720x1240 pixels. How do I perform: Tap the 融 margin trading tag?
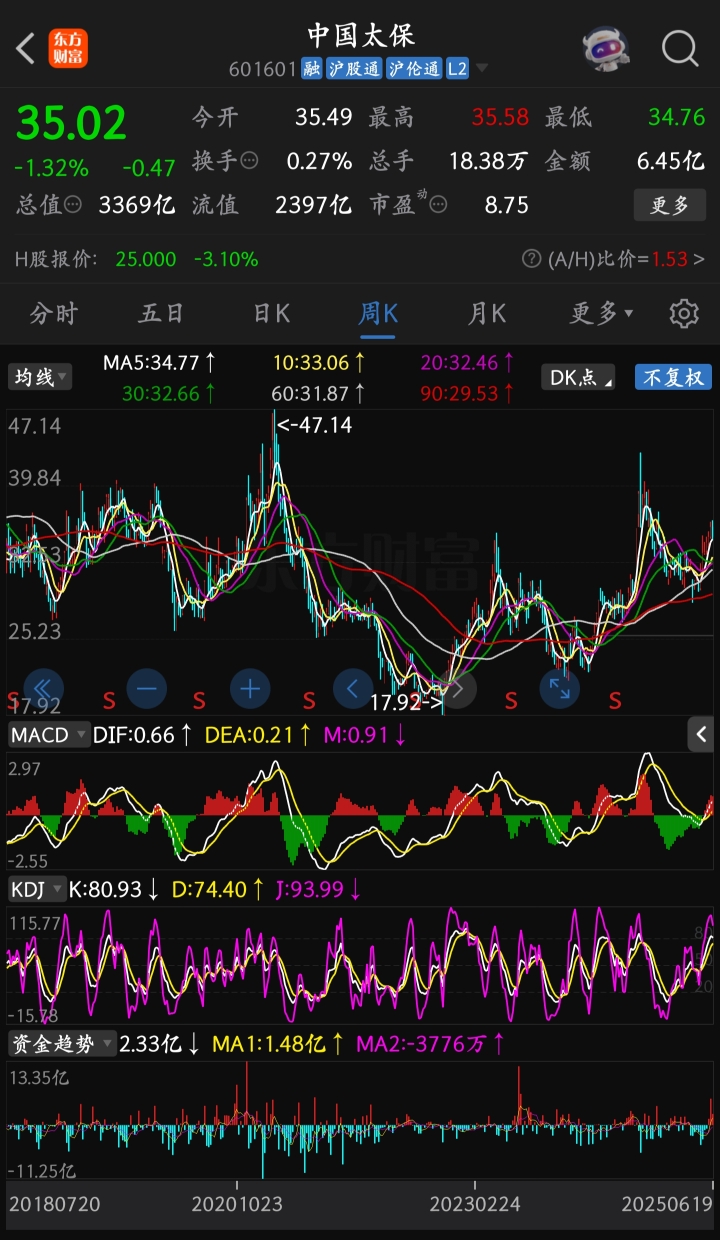pyautogui.click(x=312, y=69)
